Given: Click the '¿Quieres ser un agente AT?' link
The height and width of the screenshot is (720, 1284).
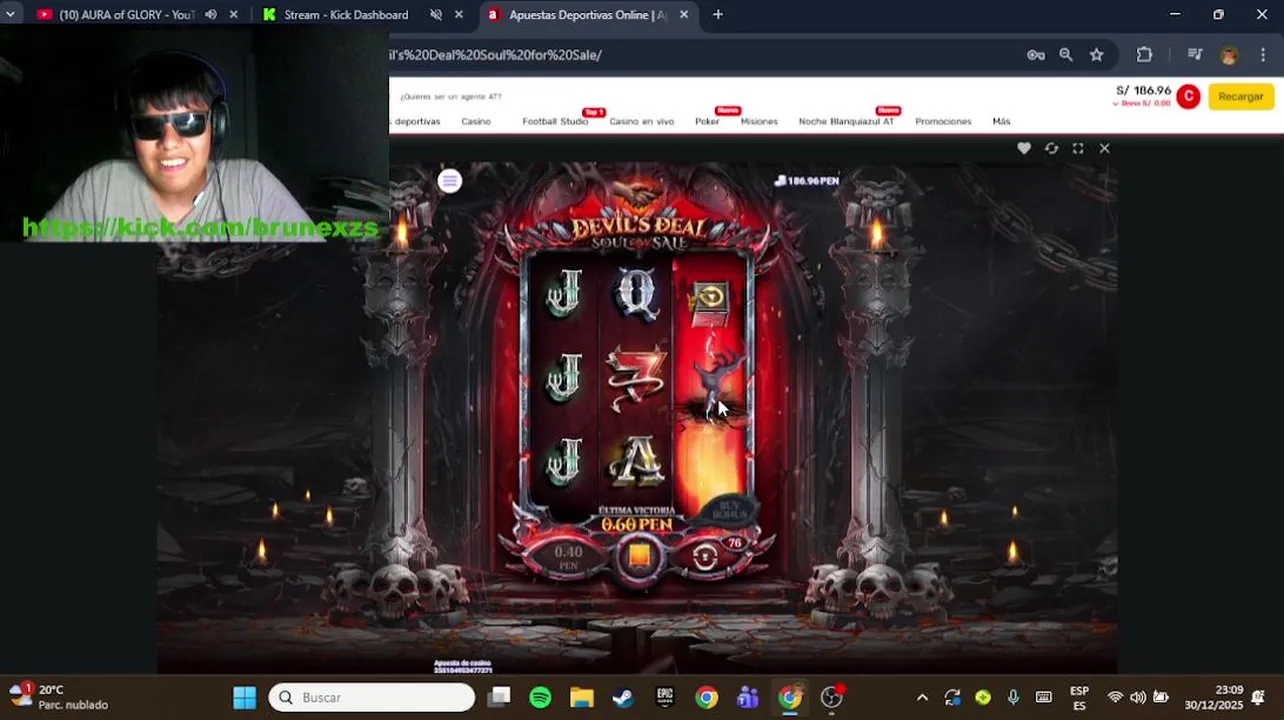Looking at the screenshot, I should [451, 97].
